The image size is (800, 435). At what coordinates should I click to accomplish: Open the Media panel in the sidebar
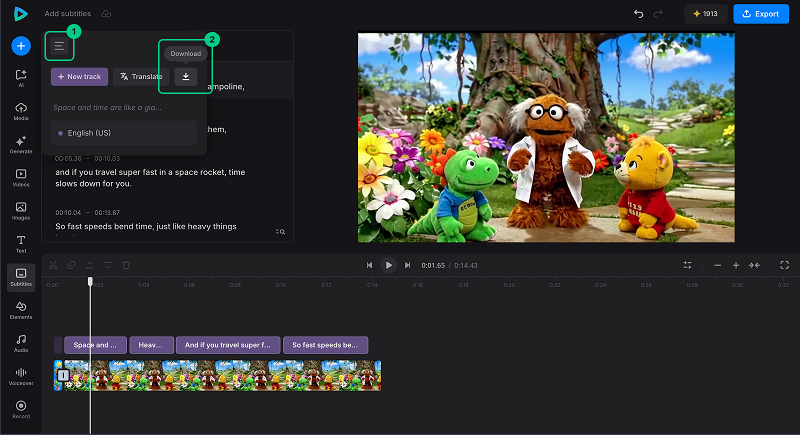click(x=21, y=111)
